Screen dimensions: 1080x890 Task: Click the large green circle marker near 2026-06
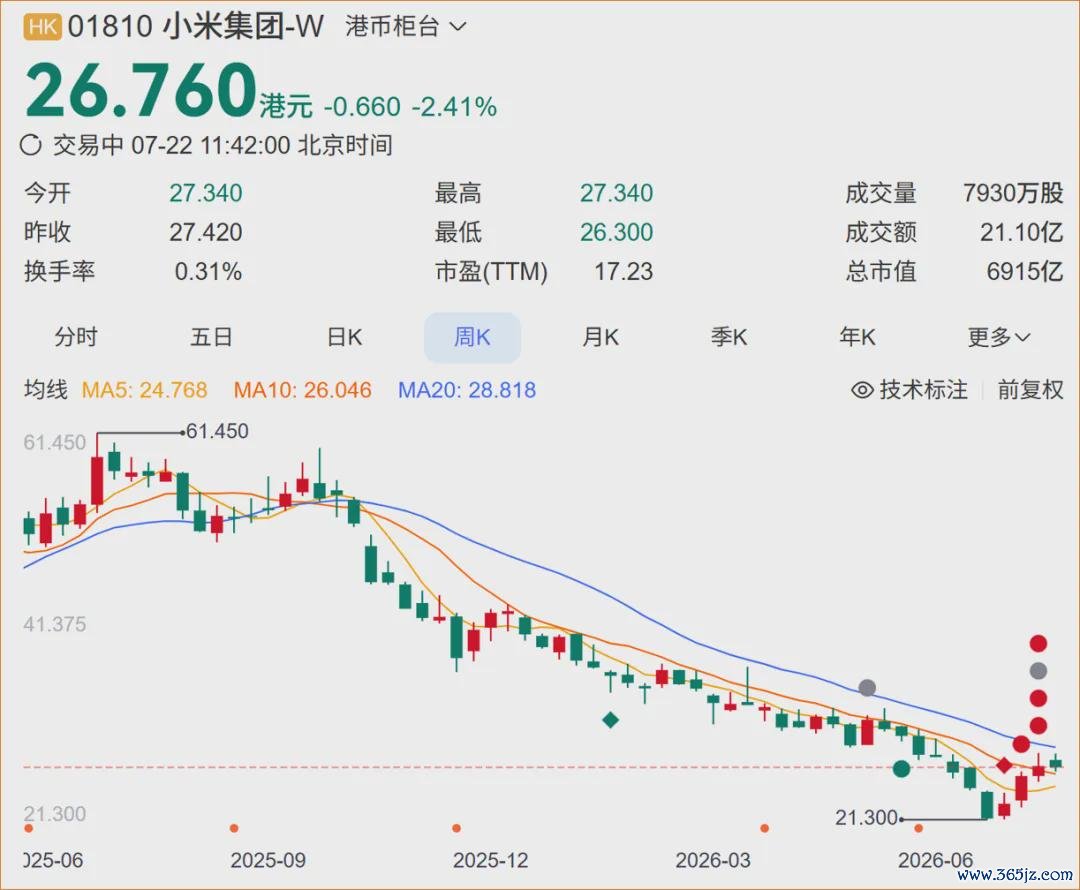click(901, 769)
